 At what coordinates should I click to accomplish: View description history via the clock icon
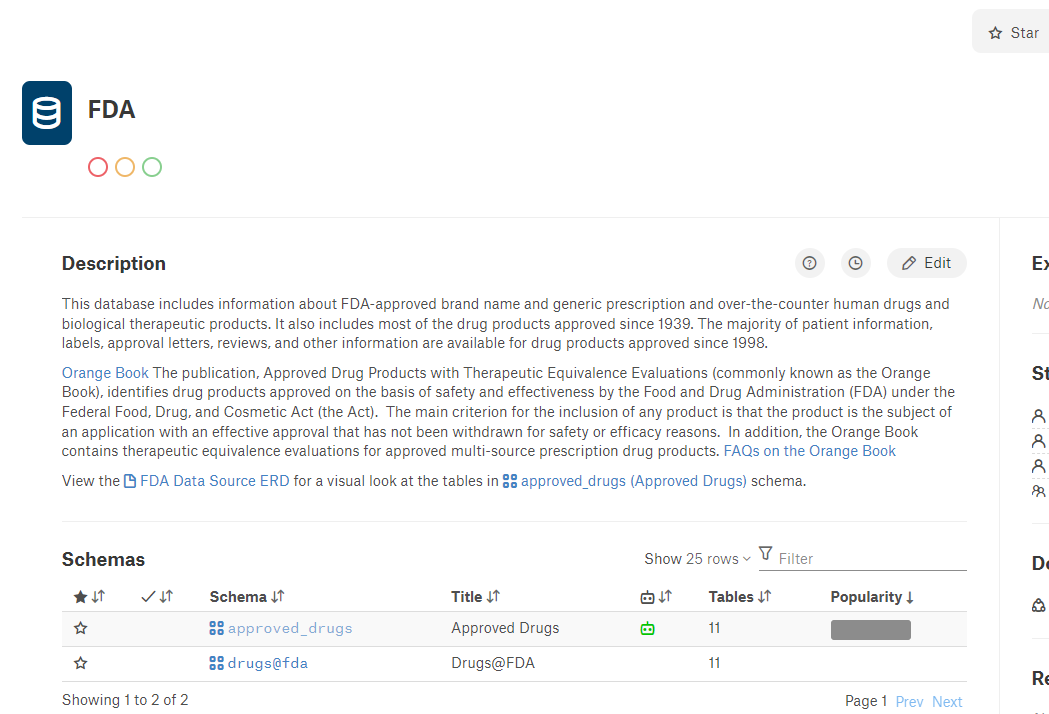855,263
